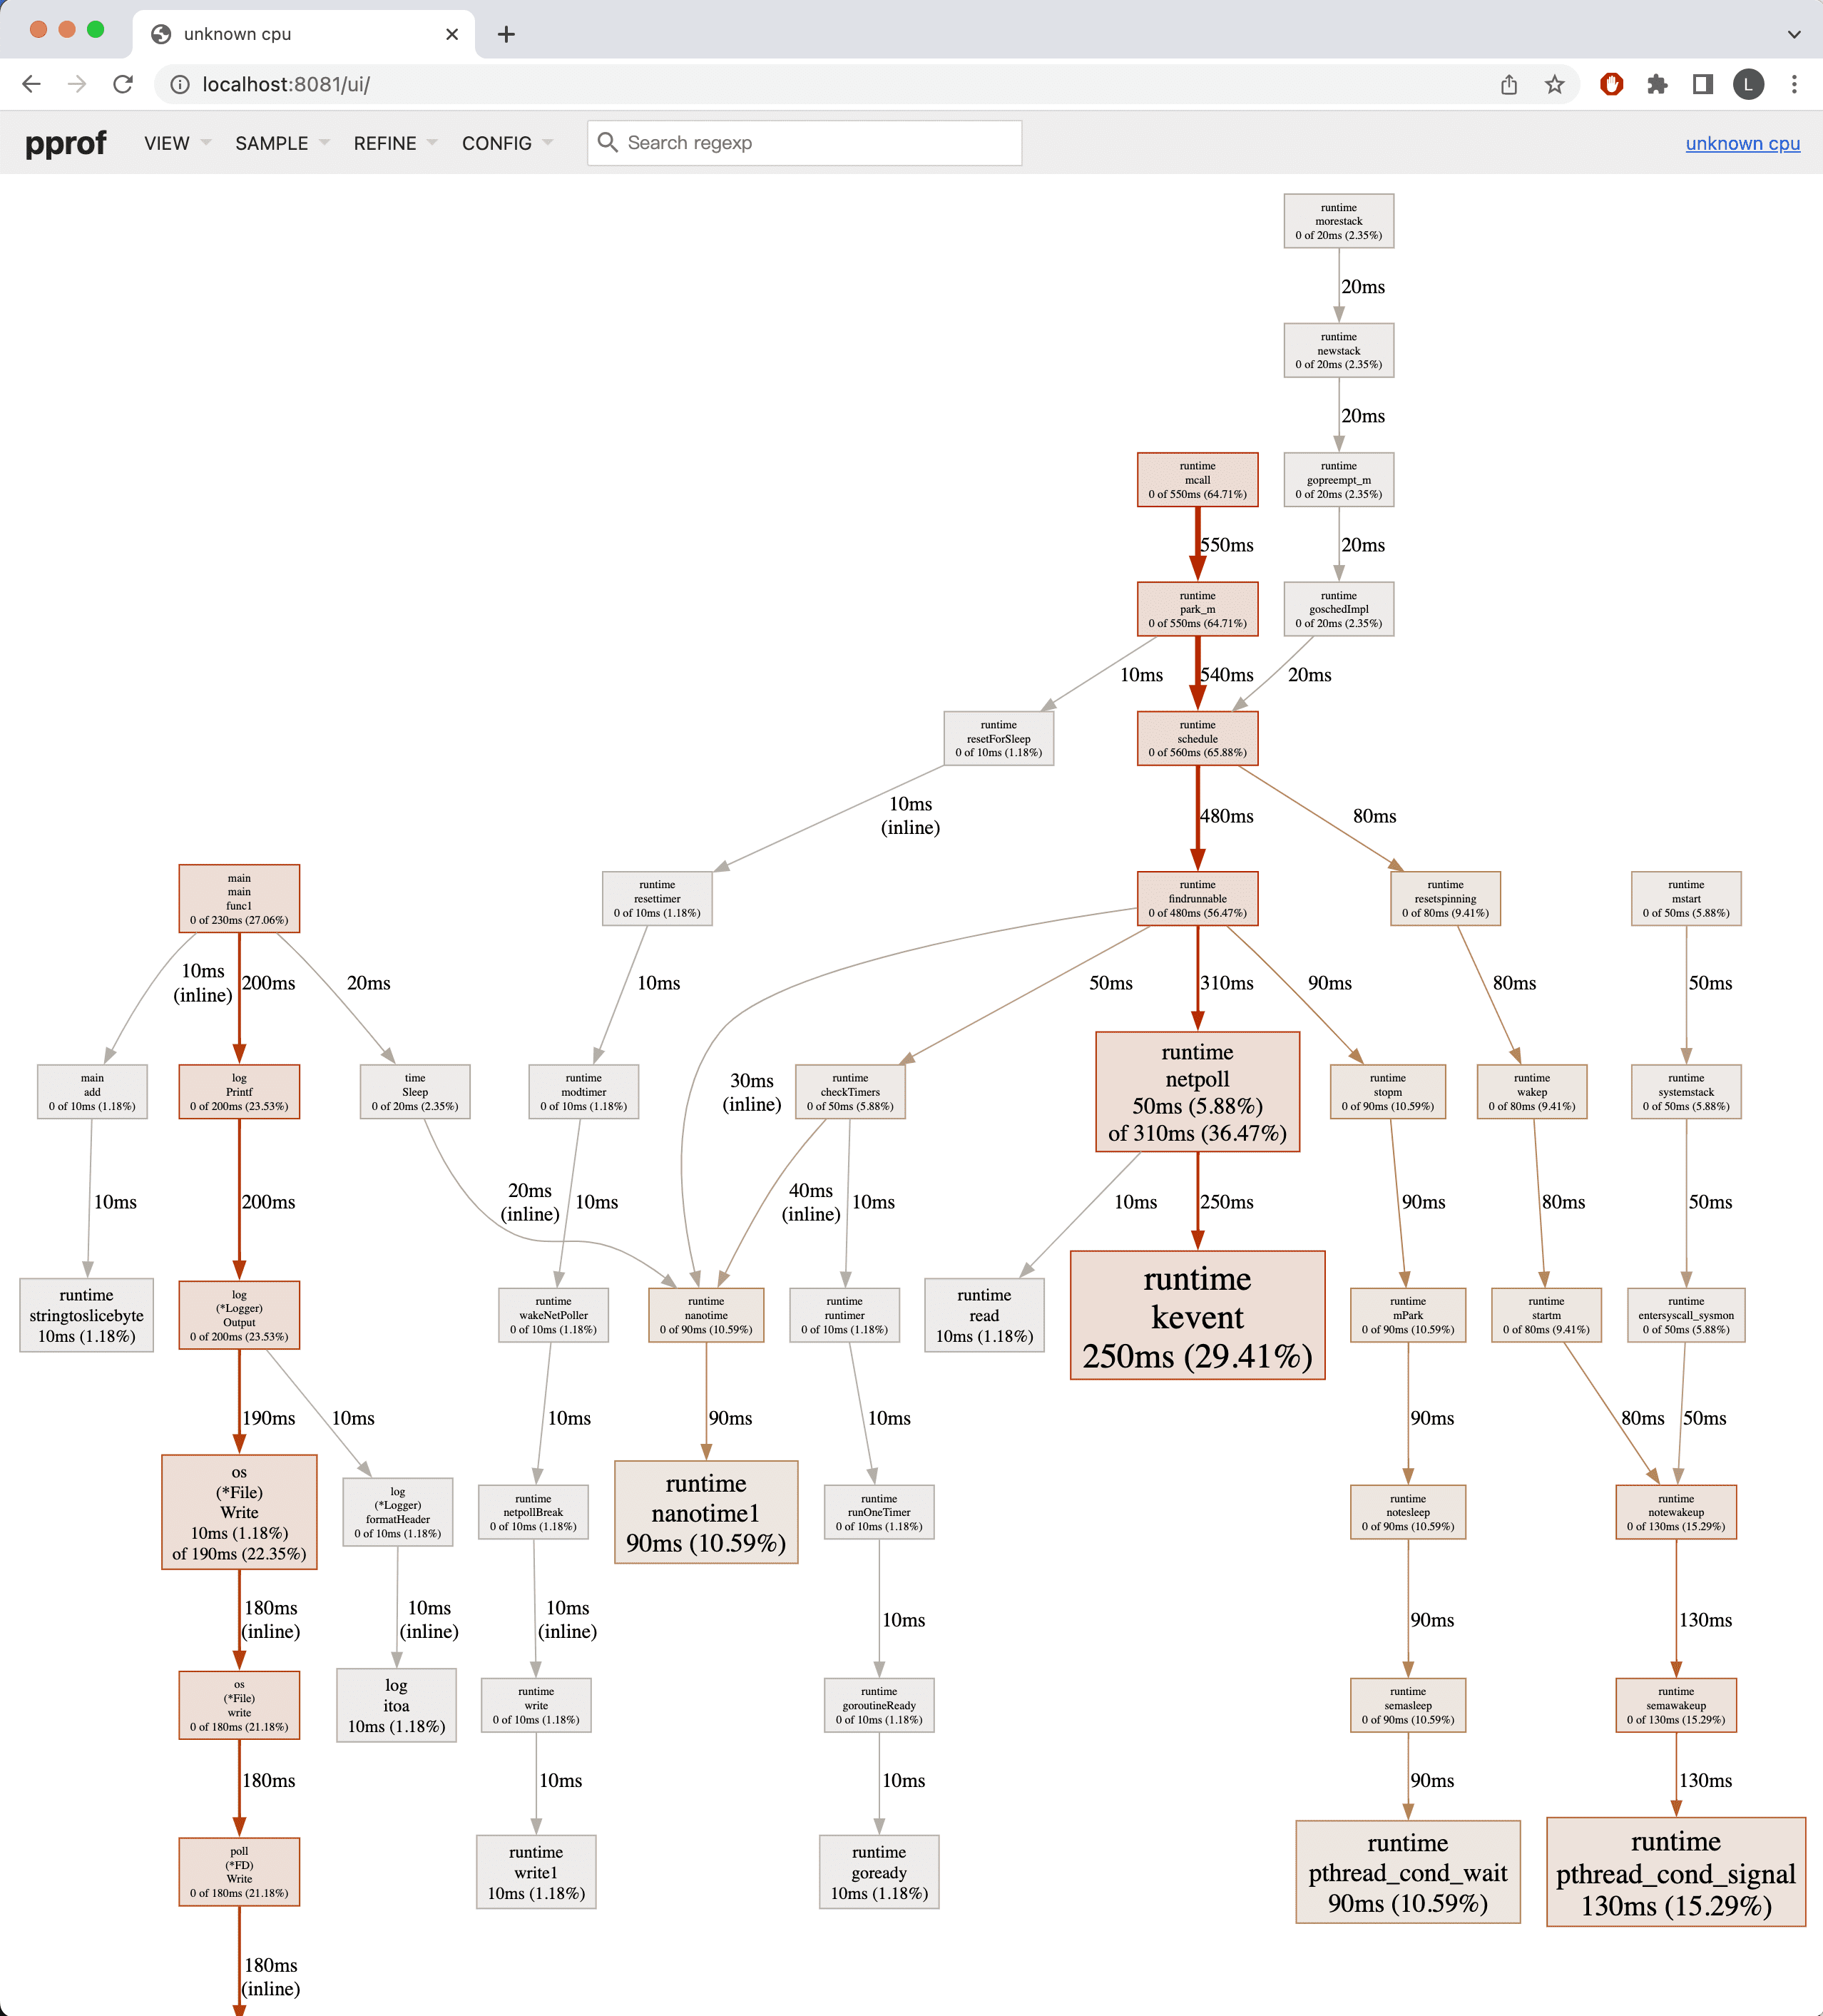Click the 'unknown cpu' link at top right
The height and width of the screenshot is (2016, 1823).
[x=1742, y=143]
